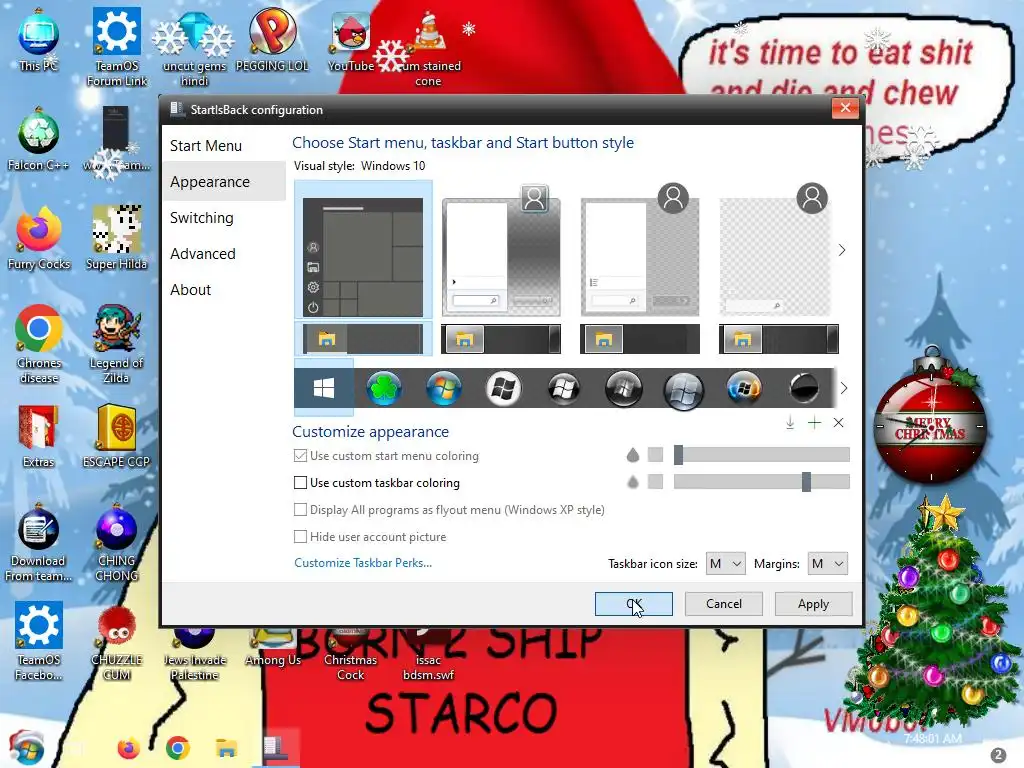Screen dimensions: 1024x768
Task: Open the Start Menu settings page
Action: [x=206, y=146]
